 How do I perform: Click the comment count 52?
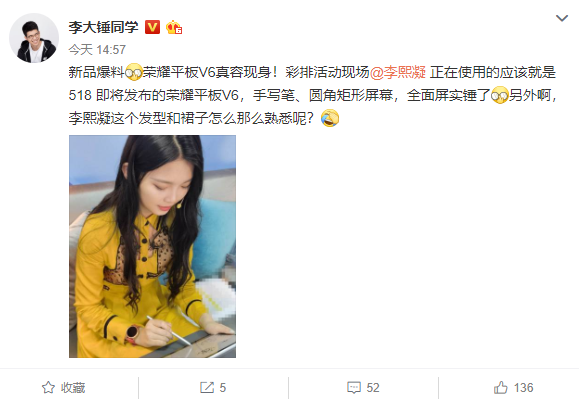point(373,388)
